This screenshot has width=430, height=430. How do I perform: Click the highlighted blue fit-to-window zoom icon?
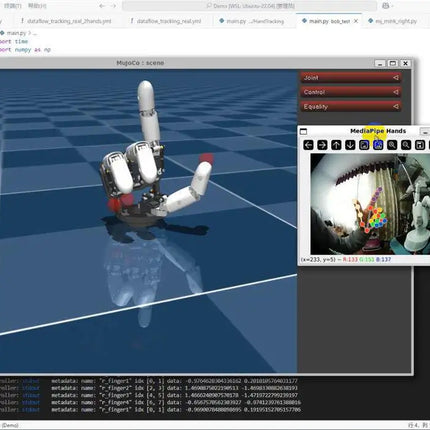pos(378,145)
